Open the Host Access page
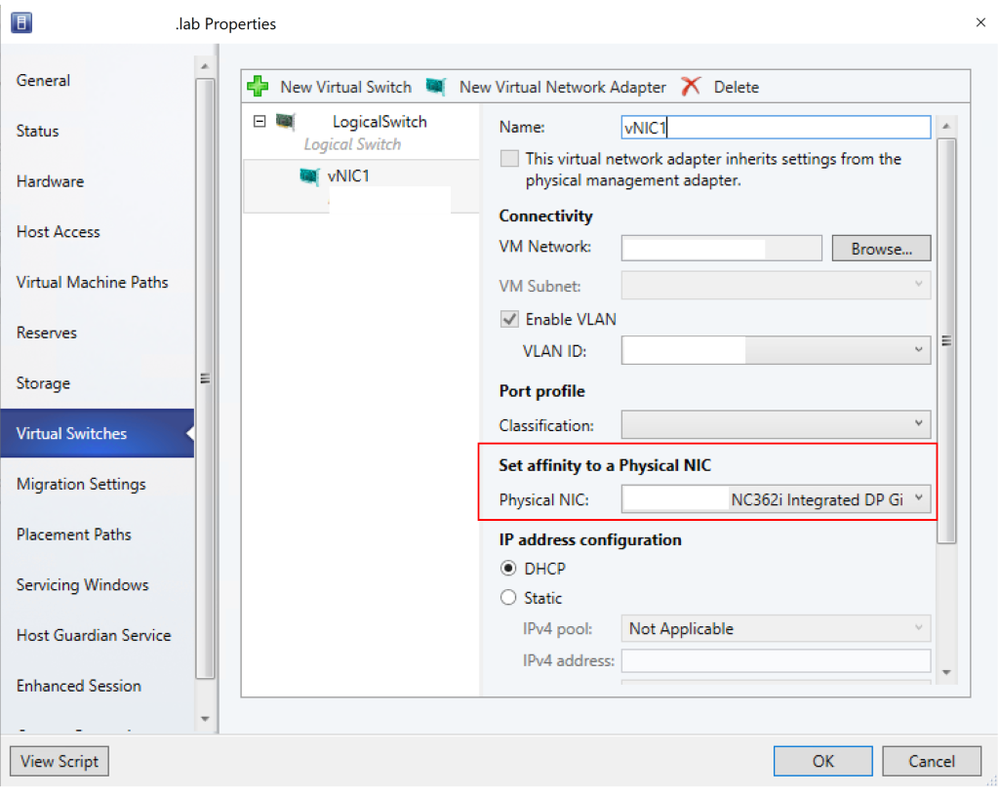The image size is (999, 790). [97, 231]
